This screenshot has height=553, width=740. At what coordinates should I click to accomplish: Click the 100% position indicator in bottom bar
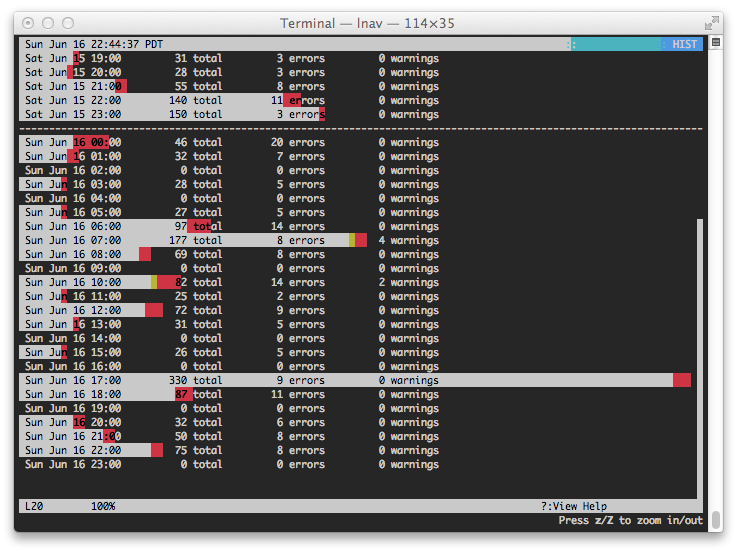point(103,506)
